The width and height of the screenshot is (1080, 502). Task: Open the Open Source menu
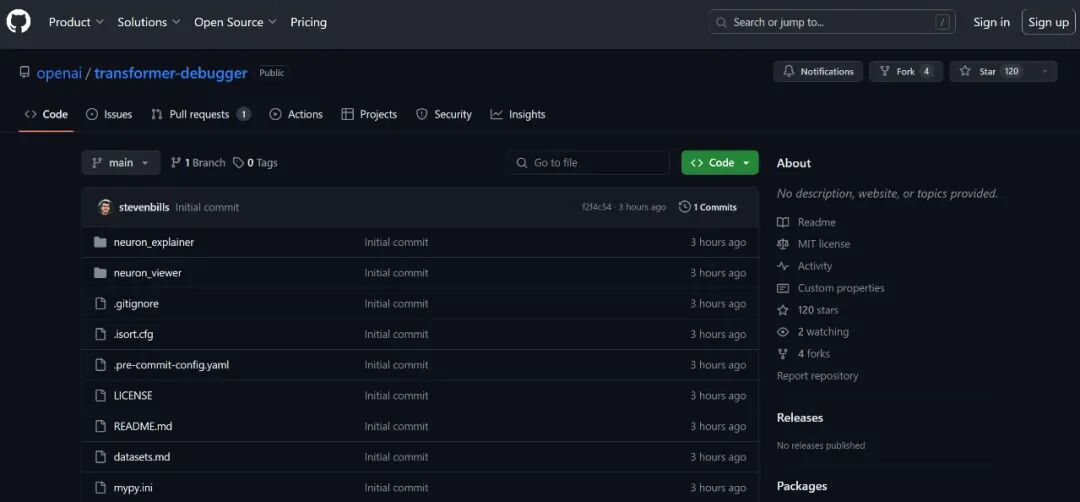click(235, 22)
